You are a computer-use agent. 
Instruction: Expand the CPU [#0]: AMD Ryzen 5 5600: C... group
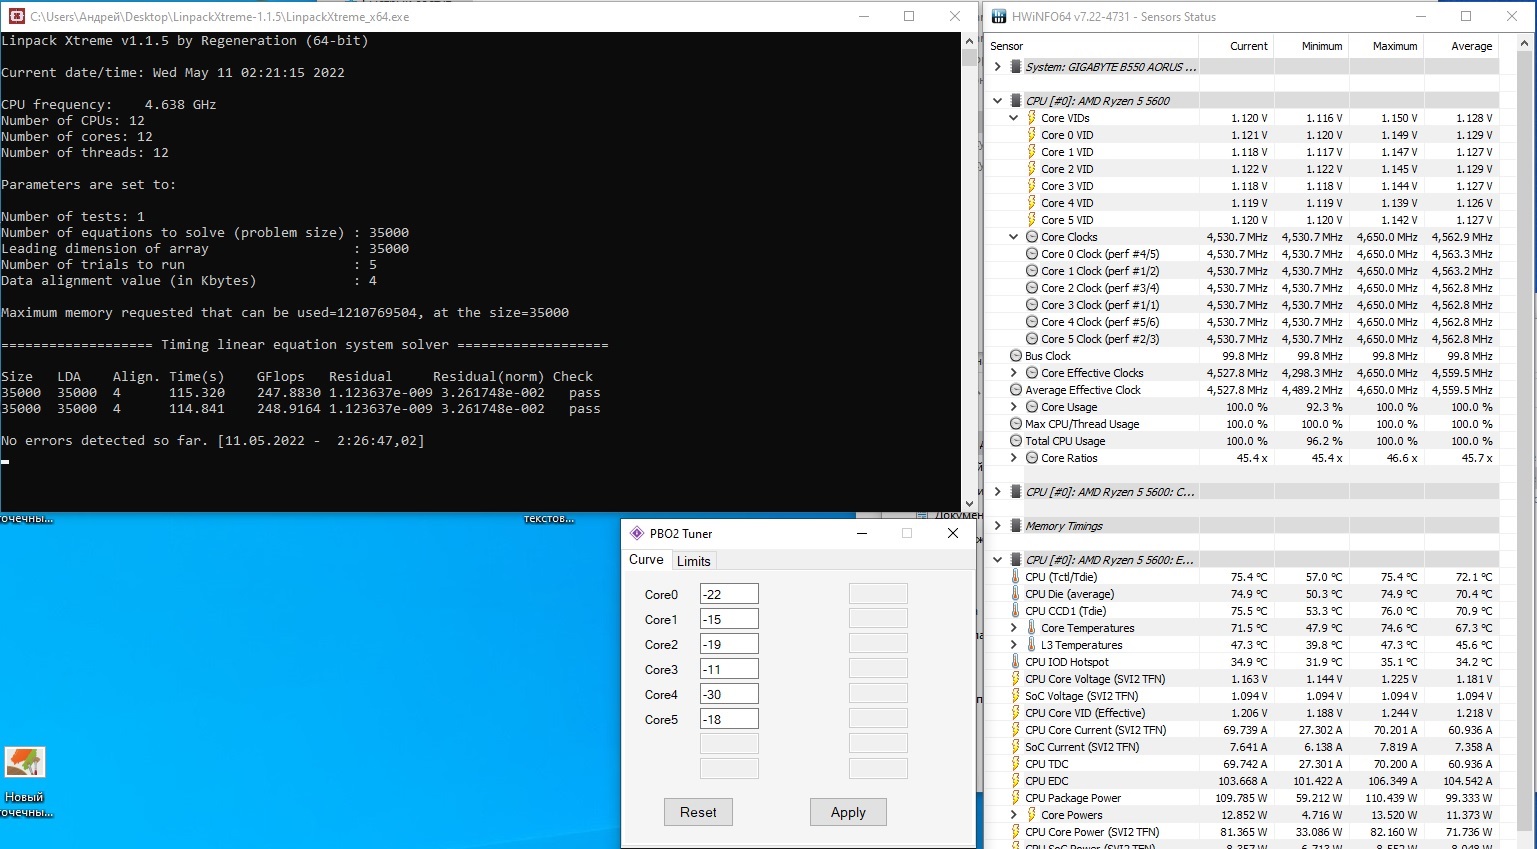pos(997,492)
